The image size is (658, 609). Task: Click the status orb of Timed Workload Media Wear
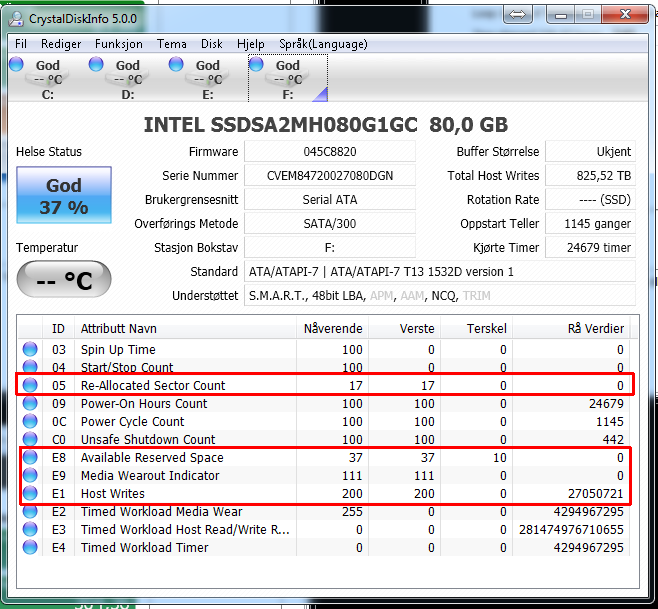tap(30, 511)
